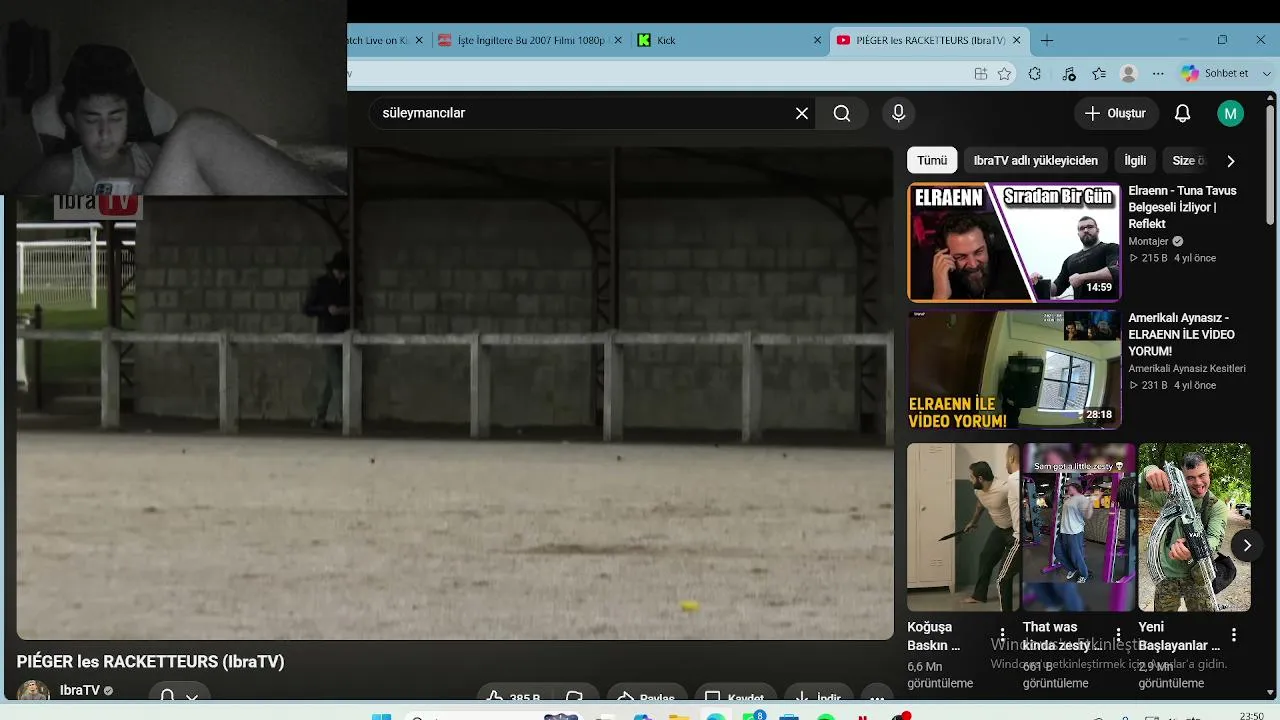Click the Oluştur create button
1280x720 pixels.
[x=1116, y=113]
